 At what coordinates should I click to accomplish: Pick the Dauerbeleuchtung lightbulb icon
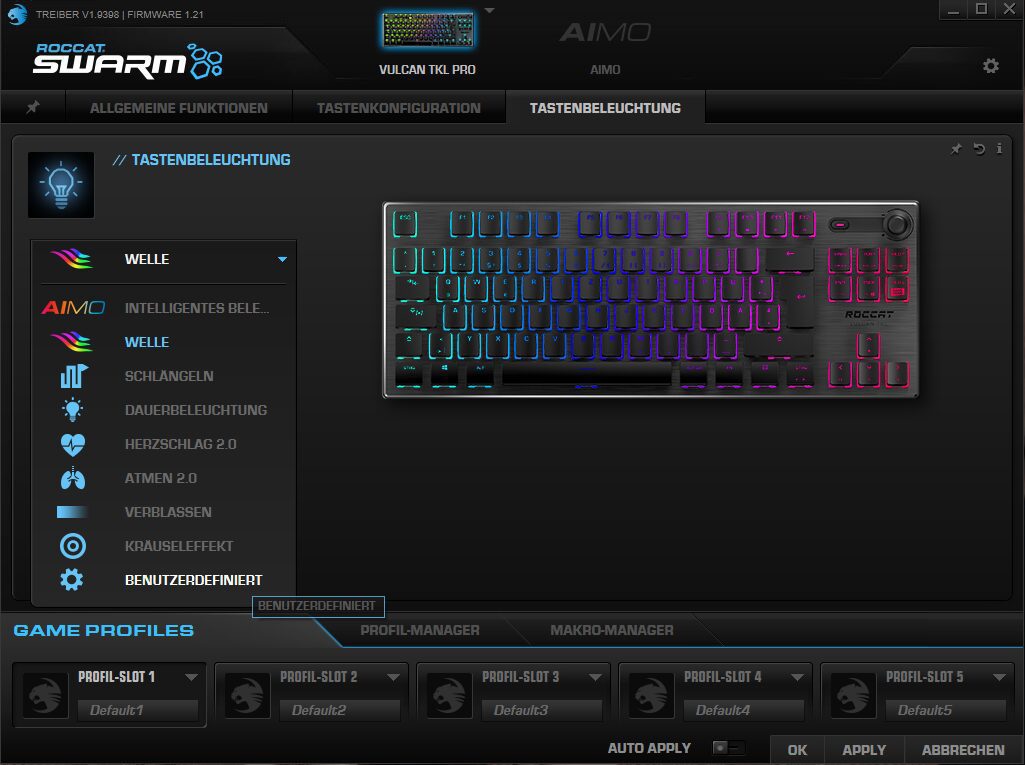pos(72,410)
